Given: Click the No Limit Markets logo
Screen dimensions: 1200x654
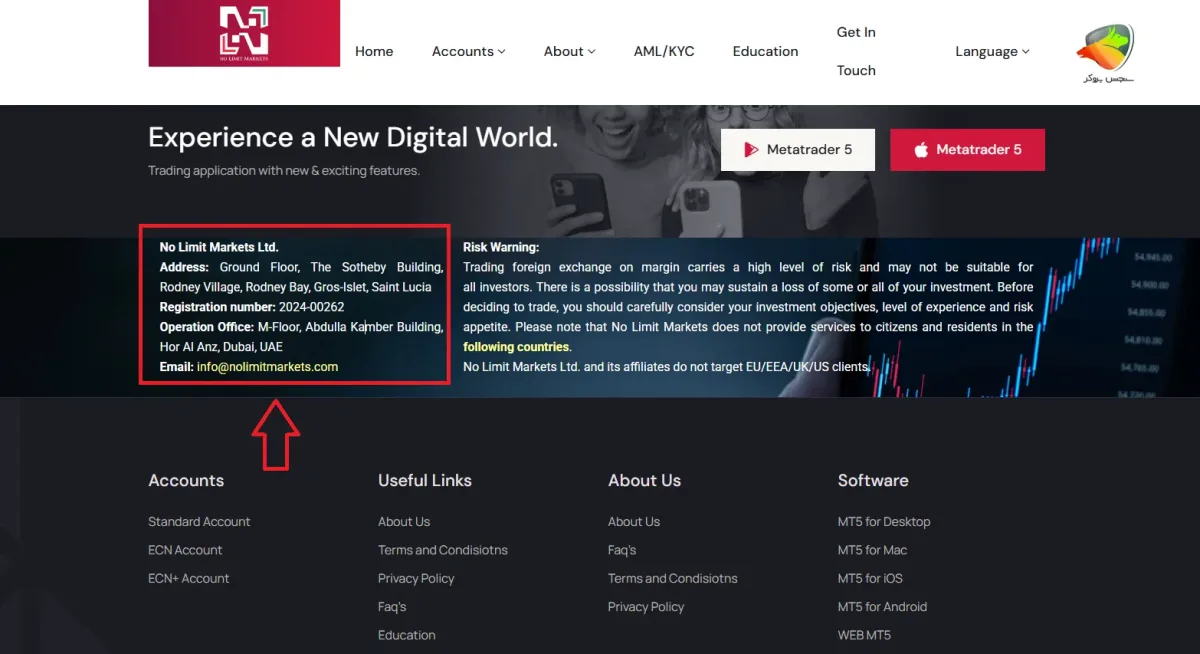Looking at the screenshot, I should pos(244,33).
